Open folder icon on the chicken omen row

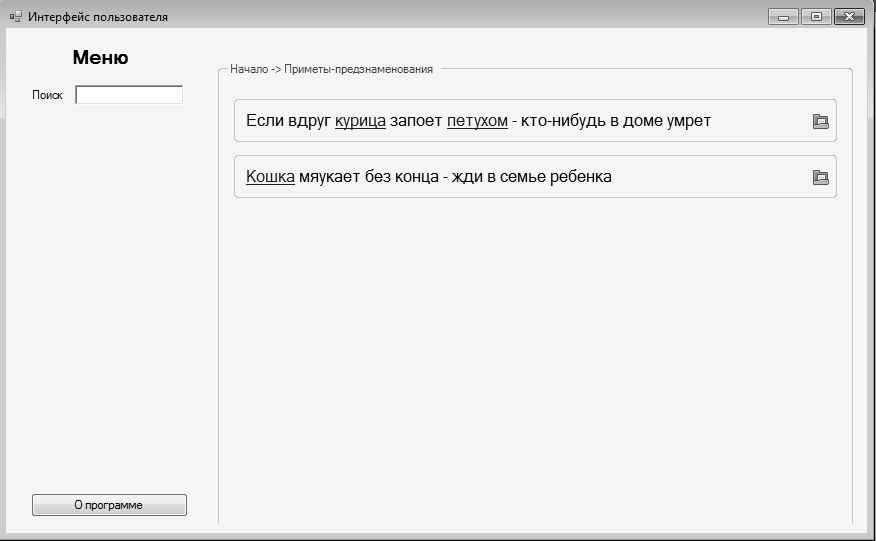tap(820, 121)
